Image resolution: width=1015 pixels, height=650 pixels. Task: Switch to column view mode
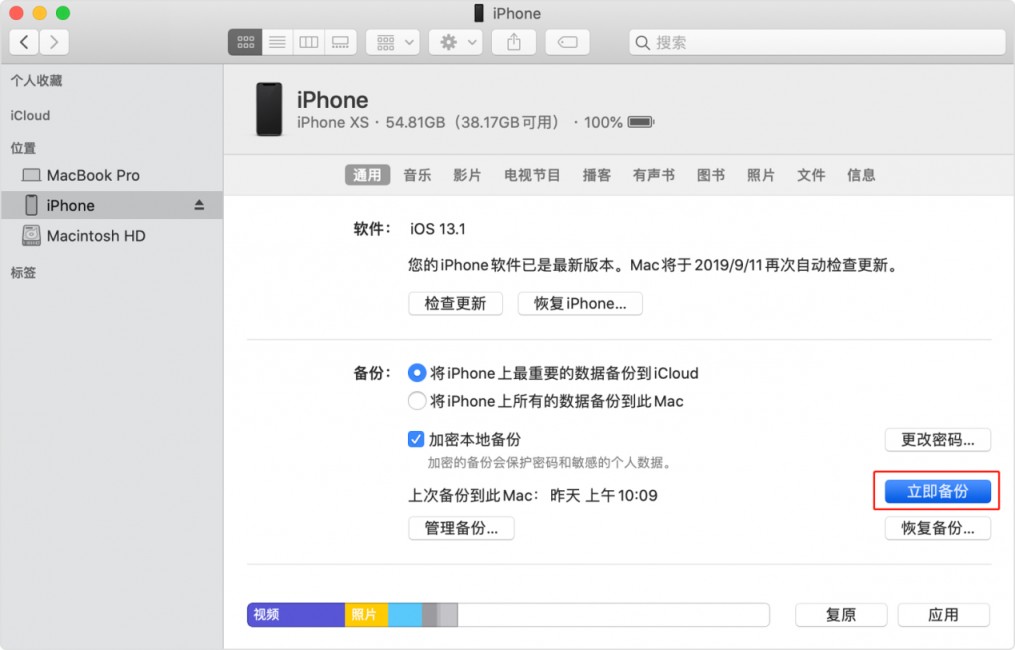309,42
